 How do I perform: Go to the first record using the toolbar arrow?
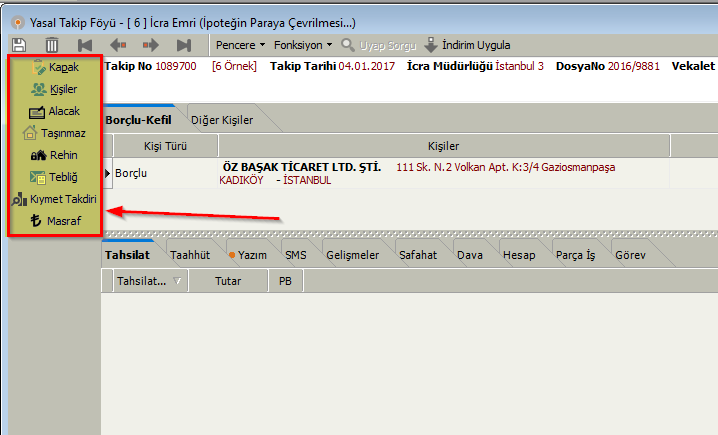tap(85, 45)
